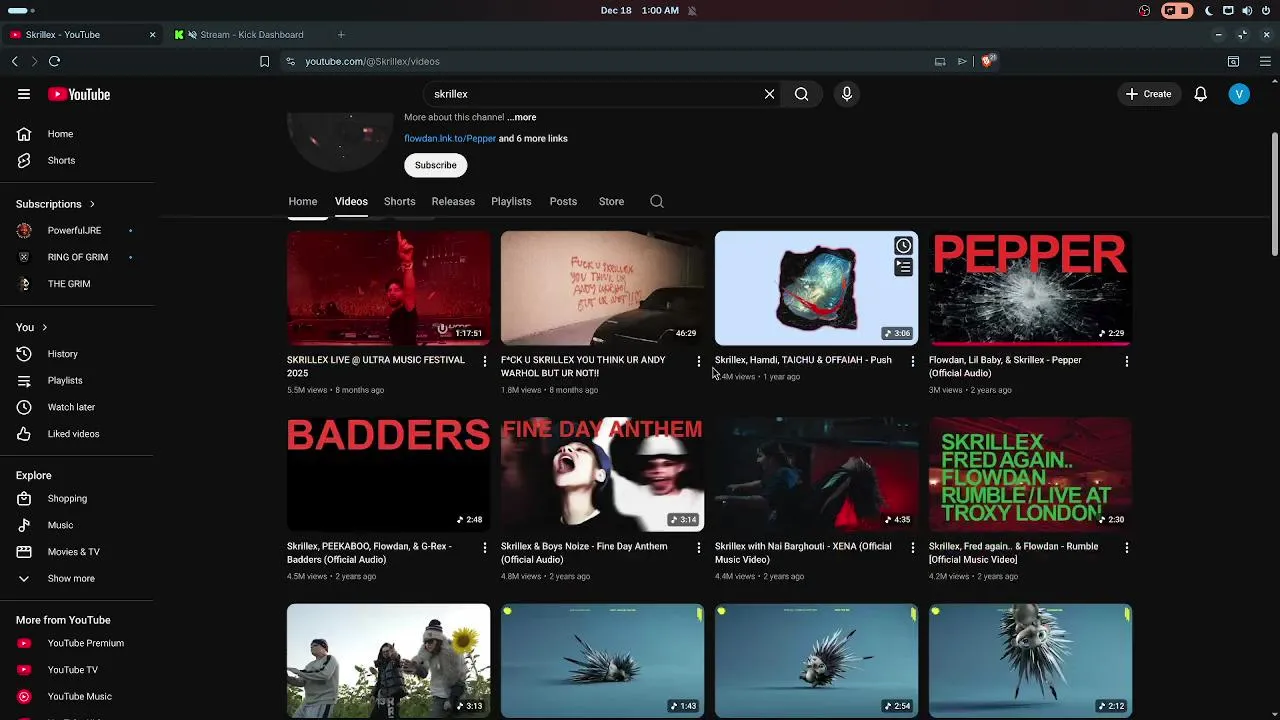Play SKRILLEX LIVE @ ULTRA thumbnail
The image size is (1280, 720).
click(389, 288)
